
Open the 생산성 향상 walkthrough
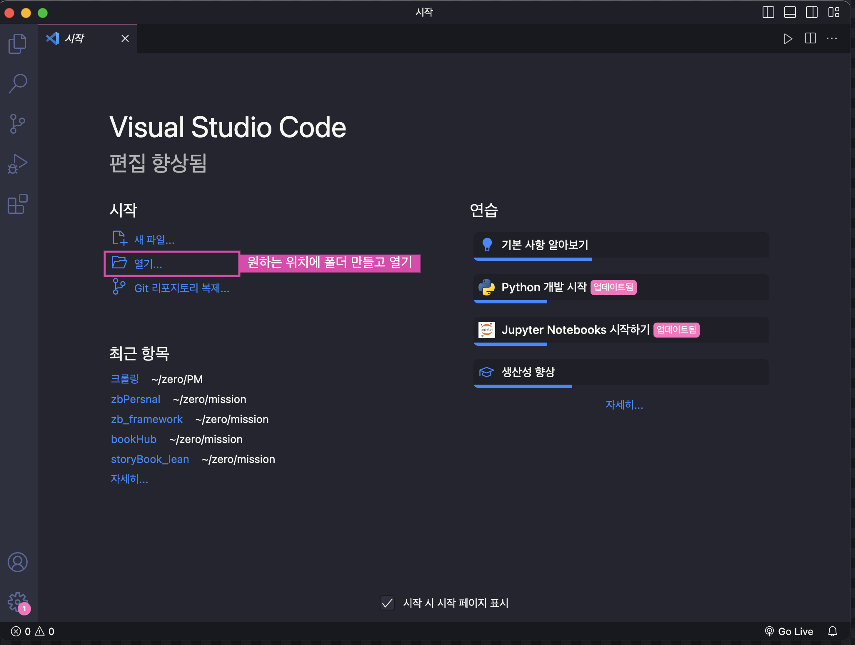pos(621,373)
